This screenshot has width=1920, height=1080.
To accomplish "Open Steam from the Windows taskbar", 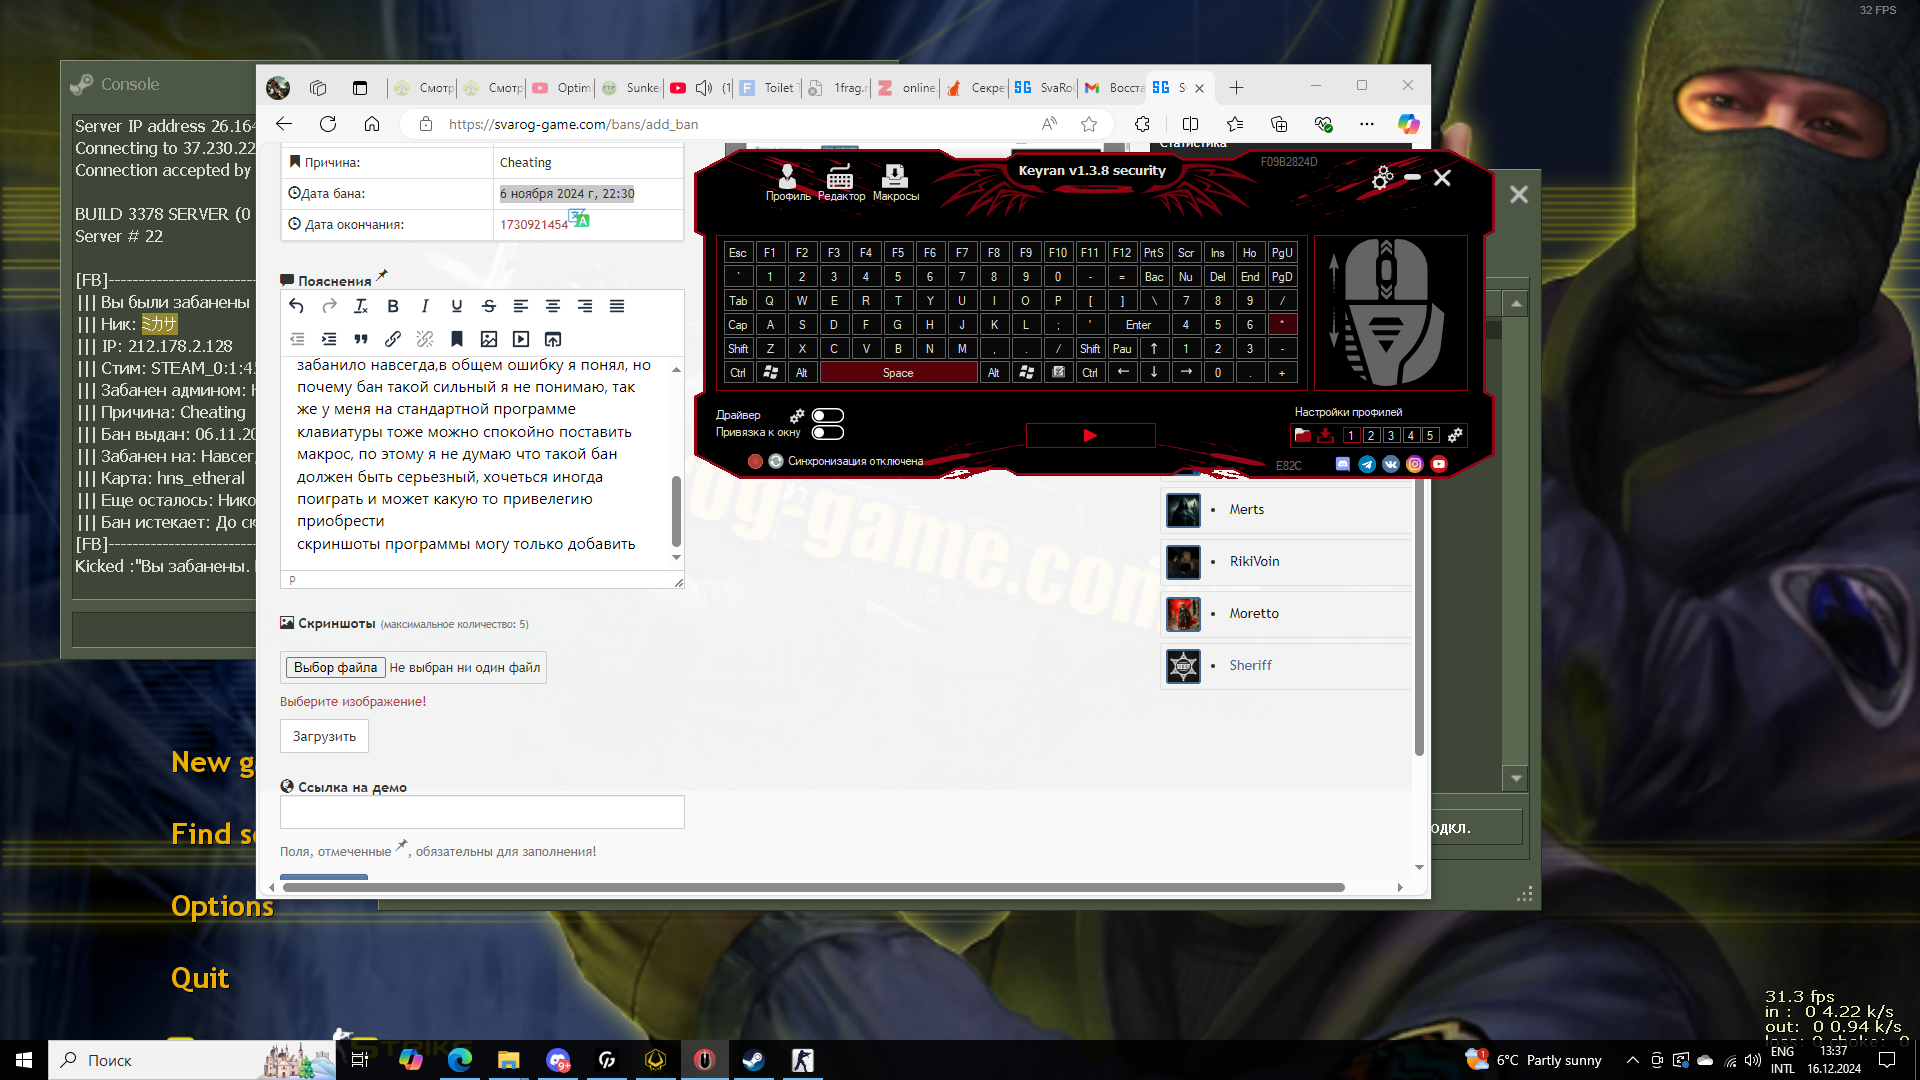I will pyautogui.click(x=753, y=1060).
